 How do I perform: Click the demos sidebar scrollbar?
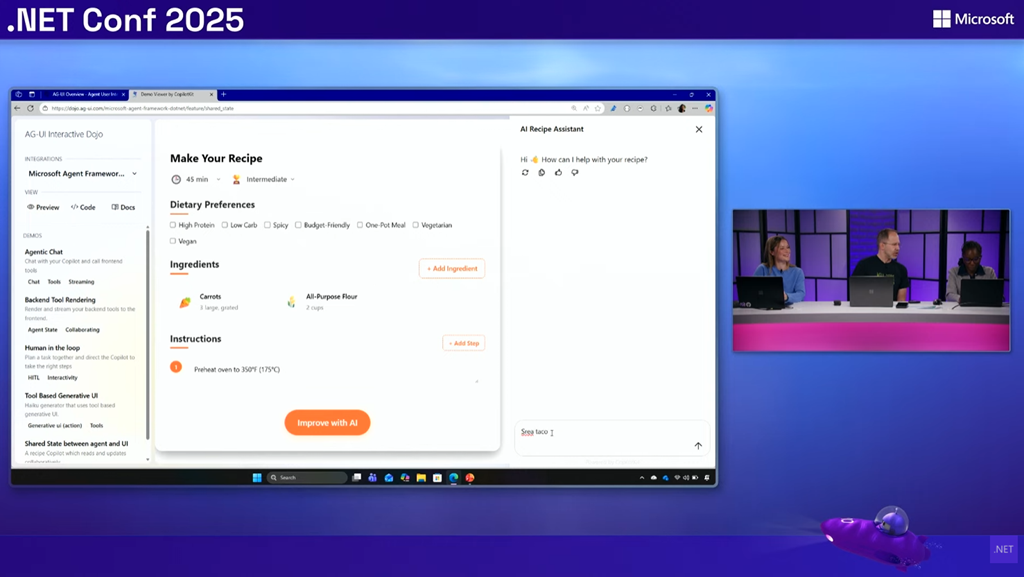click(148, 333)
